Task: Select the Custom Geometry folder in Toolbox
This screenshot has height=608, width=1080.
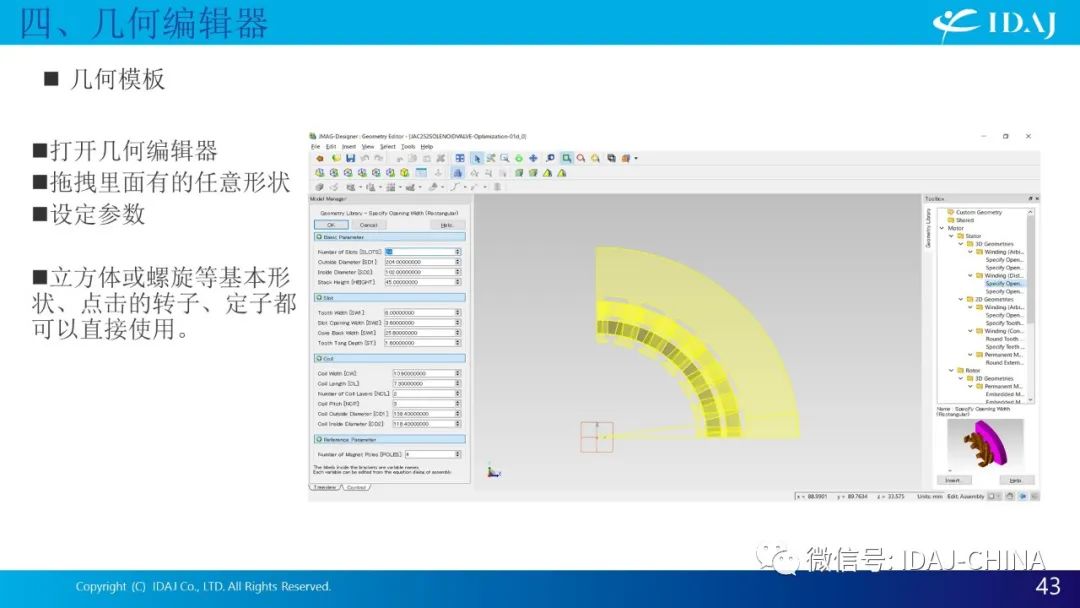Action: pos(974,212)
